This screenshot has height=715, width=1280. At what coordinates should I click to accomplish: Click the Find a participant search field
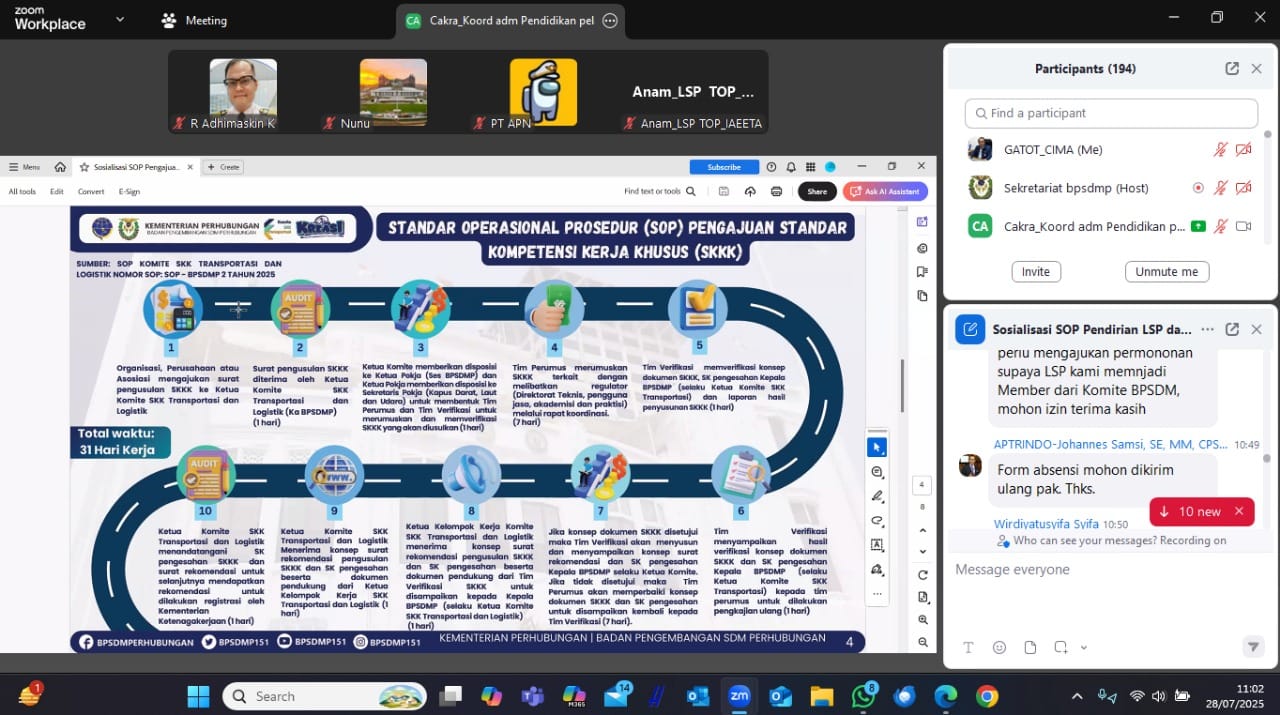pos(1110,113)
